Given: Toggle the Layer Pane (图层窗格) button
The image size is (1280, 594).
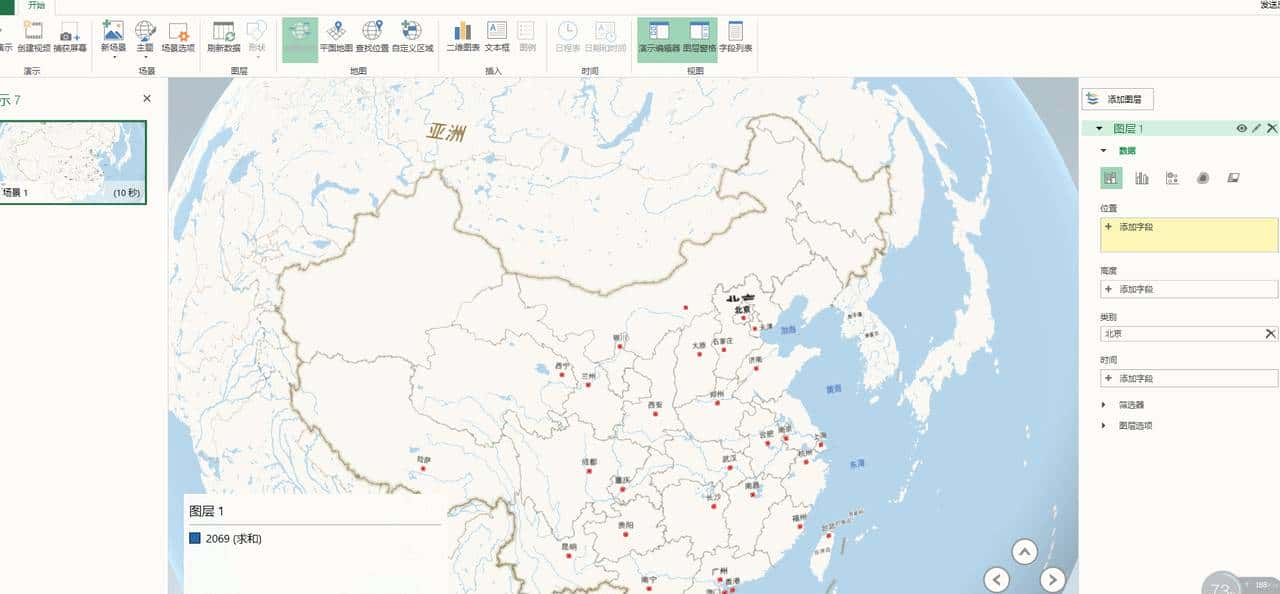Looking at the screenshot, I should (x=698, y=36).
